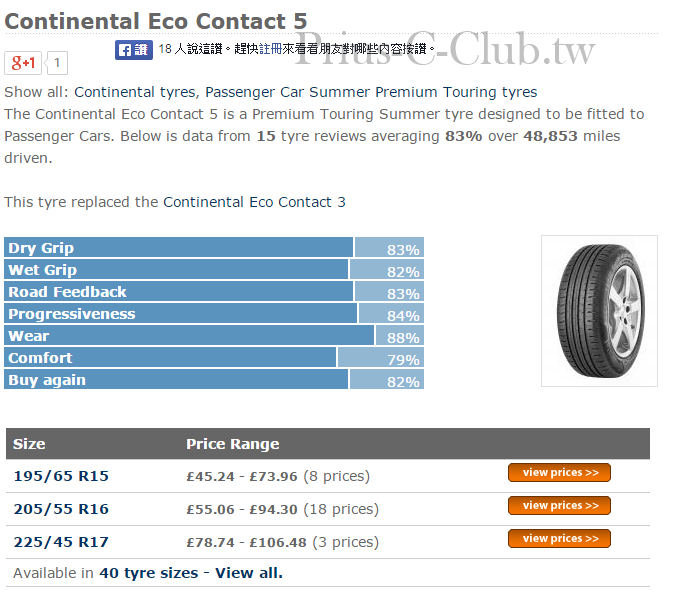Open the 225/45 R17 size link

click(x=61, y=542)
